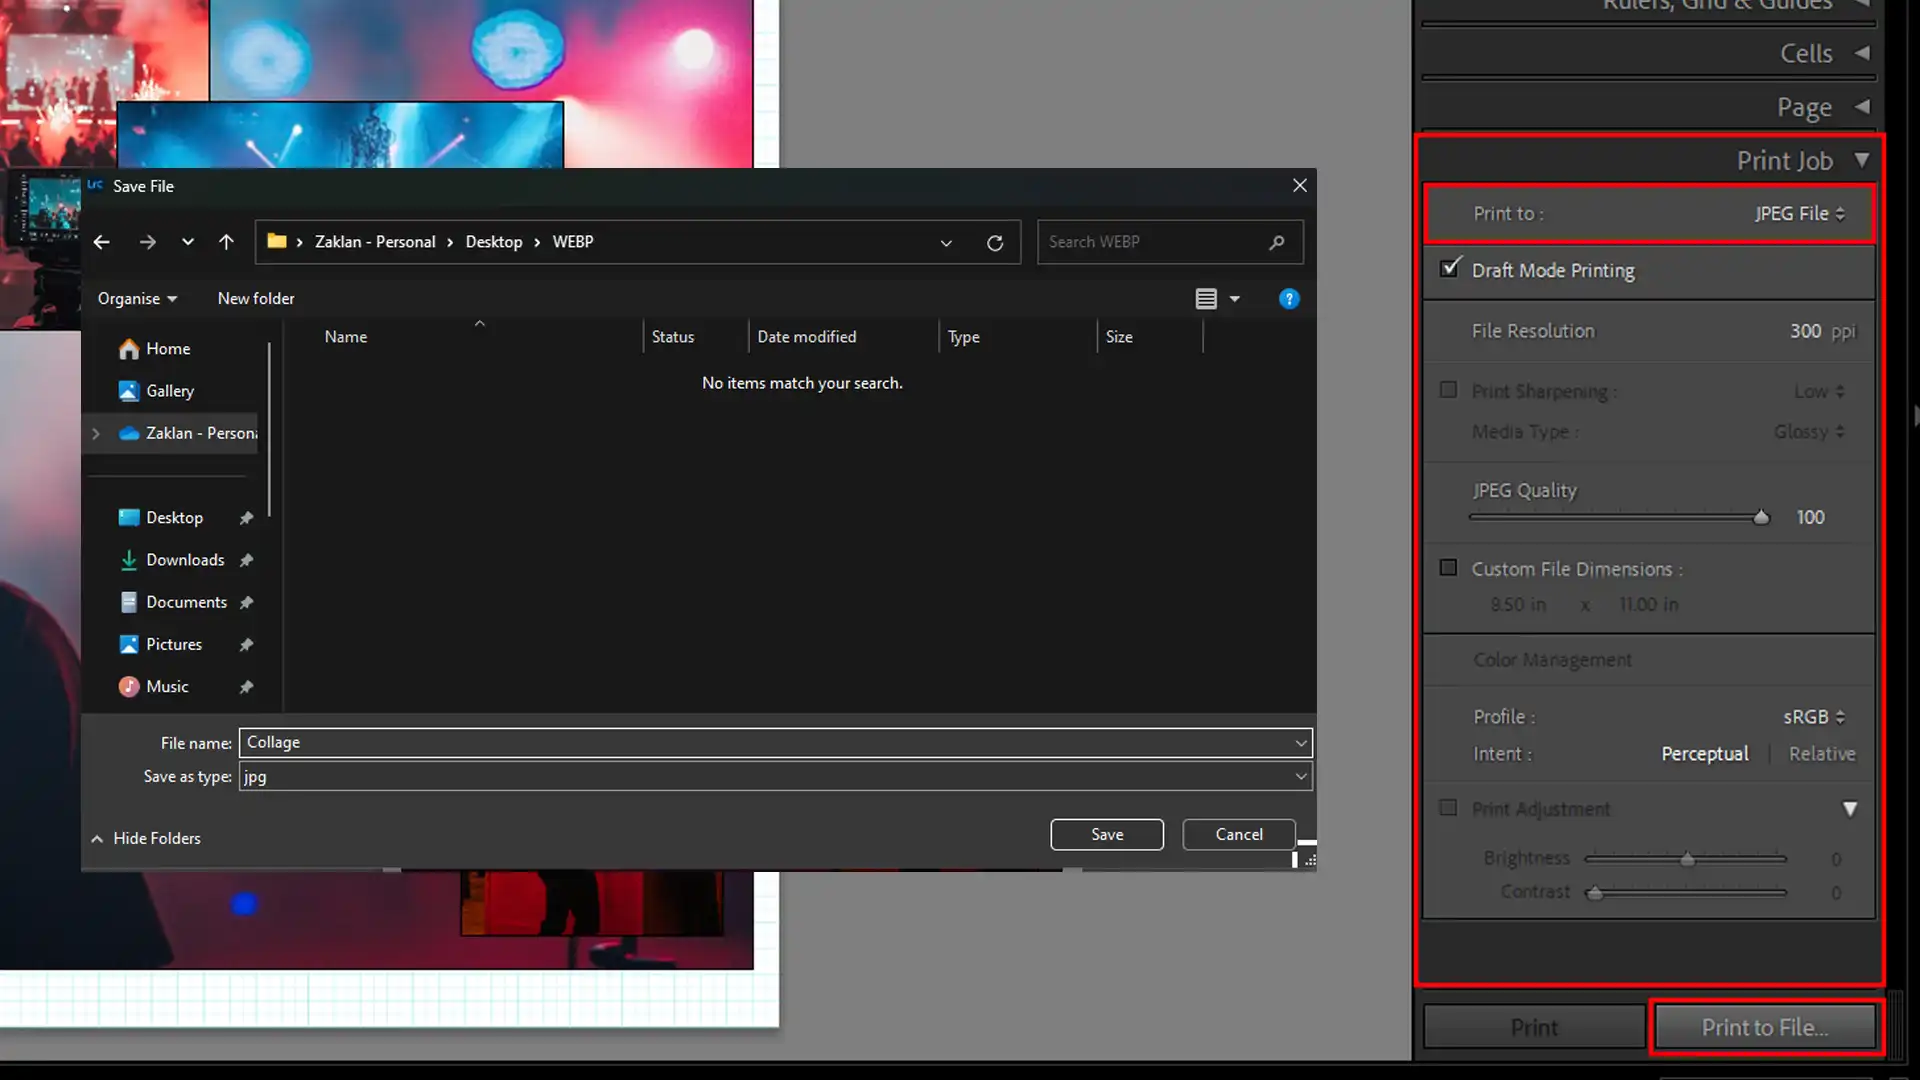Click the pin icon beside Music
Image resolution: width=1920 pixels, height=1080 pixels.
[x=246, y=687]
